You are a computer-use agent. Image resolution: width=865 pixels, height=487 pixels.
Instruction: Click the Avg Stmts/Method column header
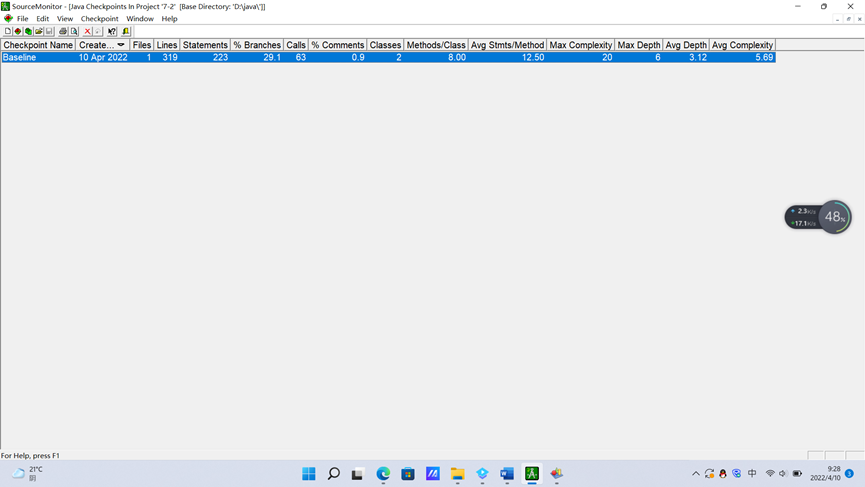coord(508,45)
